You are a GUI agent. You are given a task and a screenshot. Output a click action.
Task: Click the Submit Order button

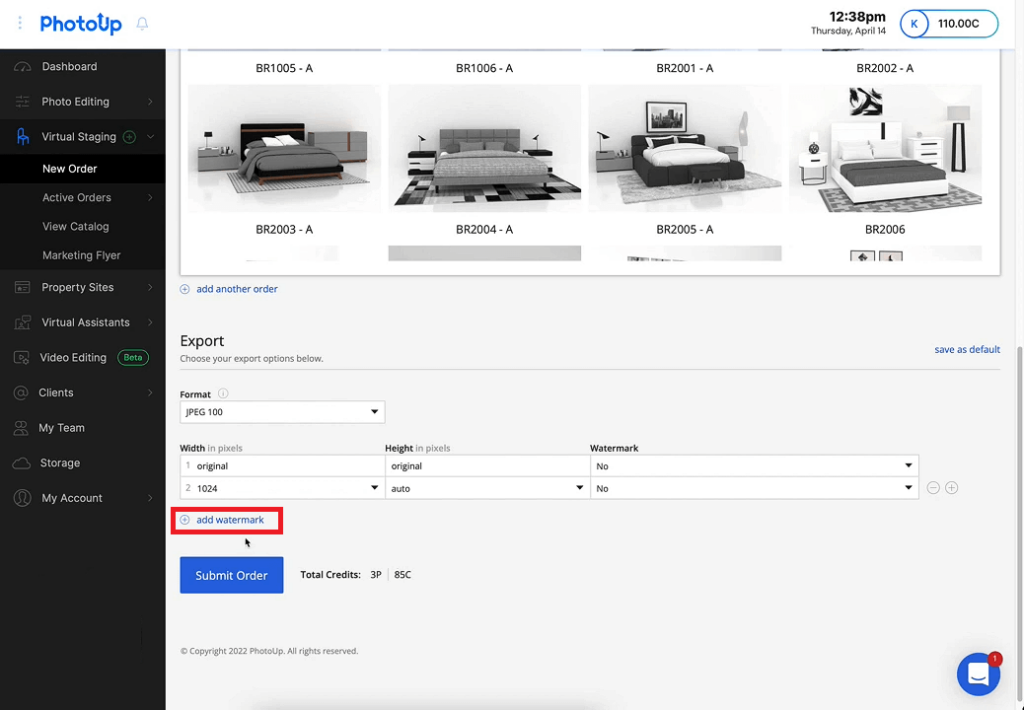(231, 575)
